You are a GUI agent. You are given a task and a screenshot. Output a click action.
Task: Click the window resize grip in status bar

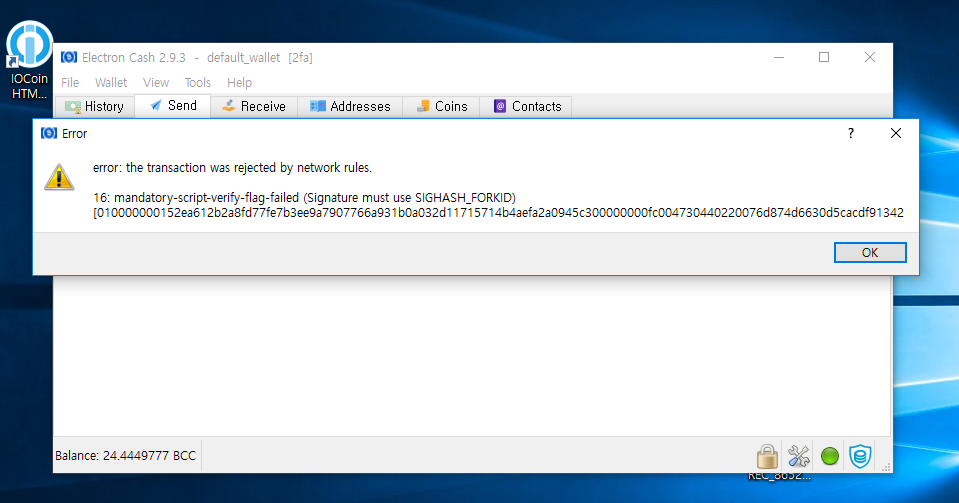pyautogui.click(x=885, y=467)
